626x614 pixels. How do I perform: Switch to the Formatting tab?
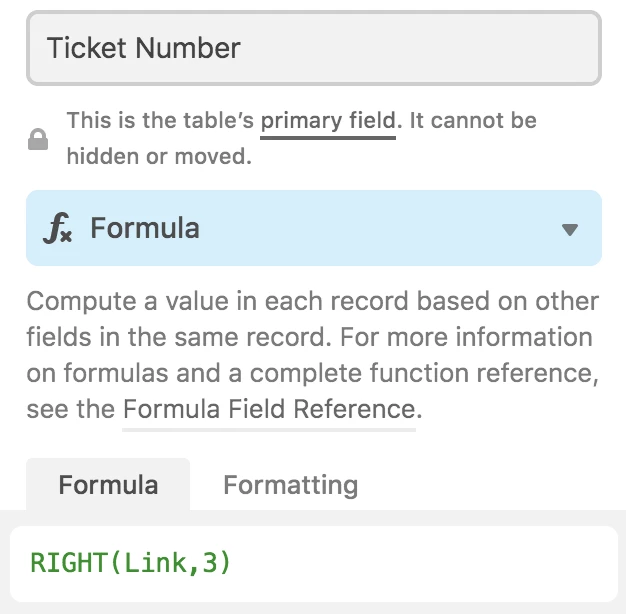pyautogui.click(x=290, y=485)
